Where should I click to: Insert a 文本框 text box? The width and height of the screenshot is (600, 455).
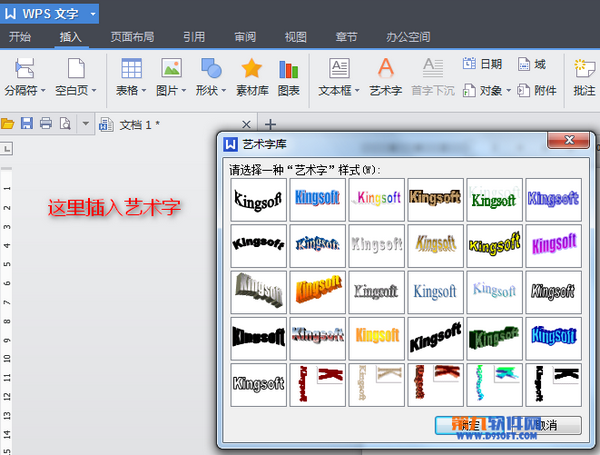(339, 77)
